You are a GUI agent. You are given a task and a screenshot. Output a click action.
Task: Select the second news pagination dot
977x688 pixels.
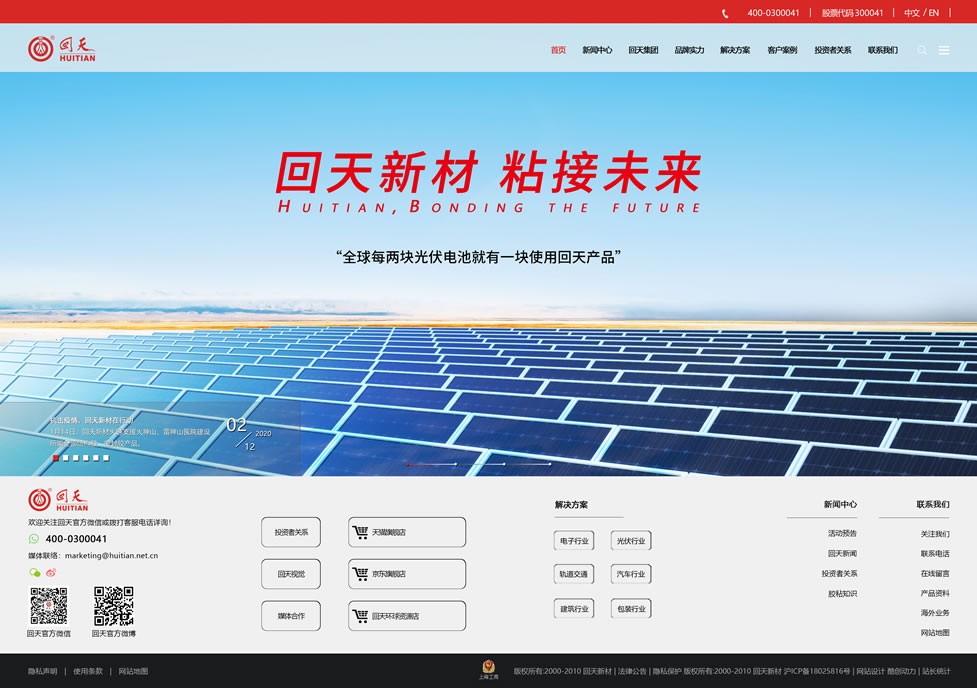pyautogui.click(x=66, y=458)
